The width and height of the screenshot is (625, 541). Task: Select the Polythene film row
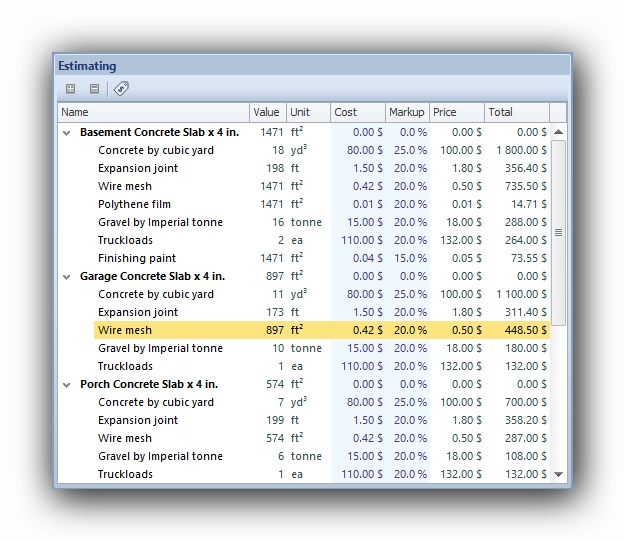point(304,204)
